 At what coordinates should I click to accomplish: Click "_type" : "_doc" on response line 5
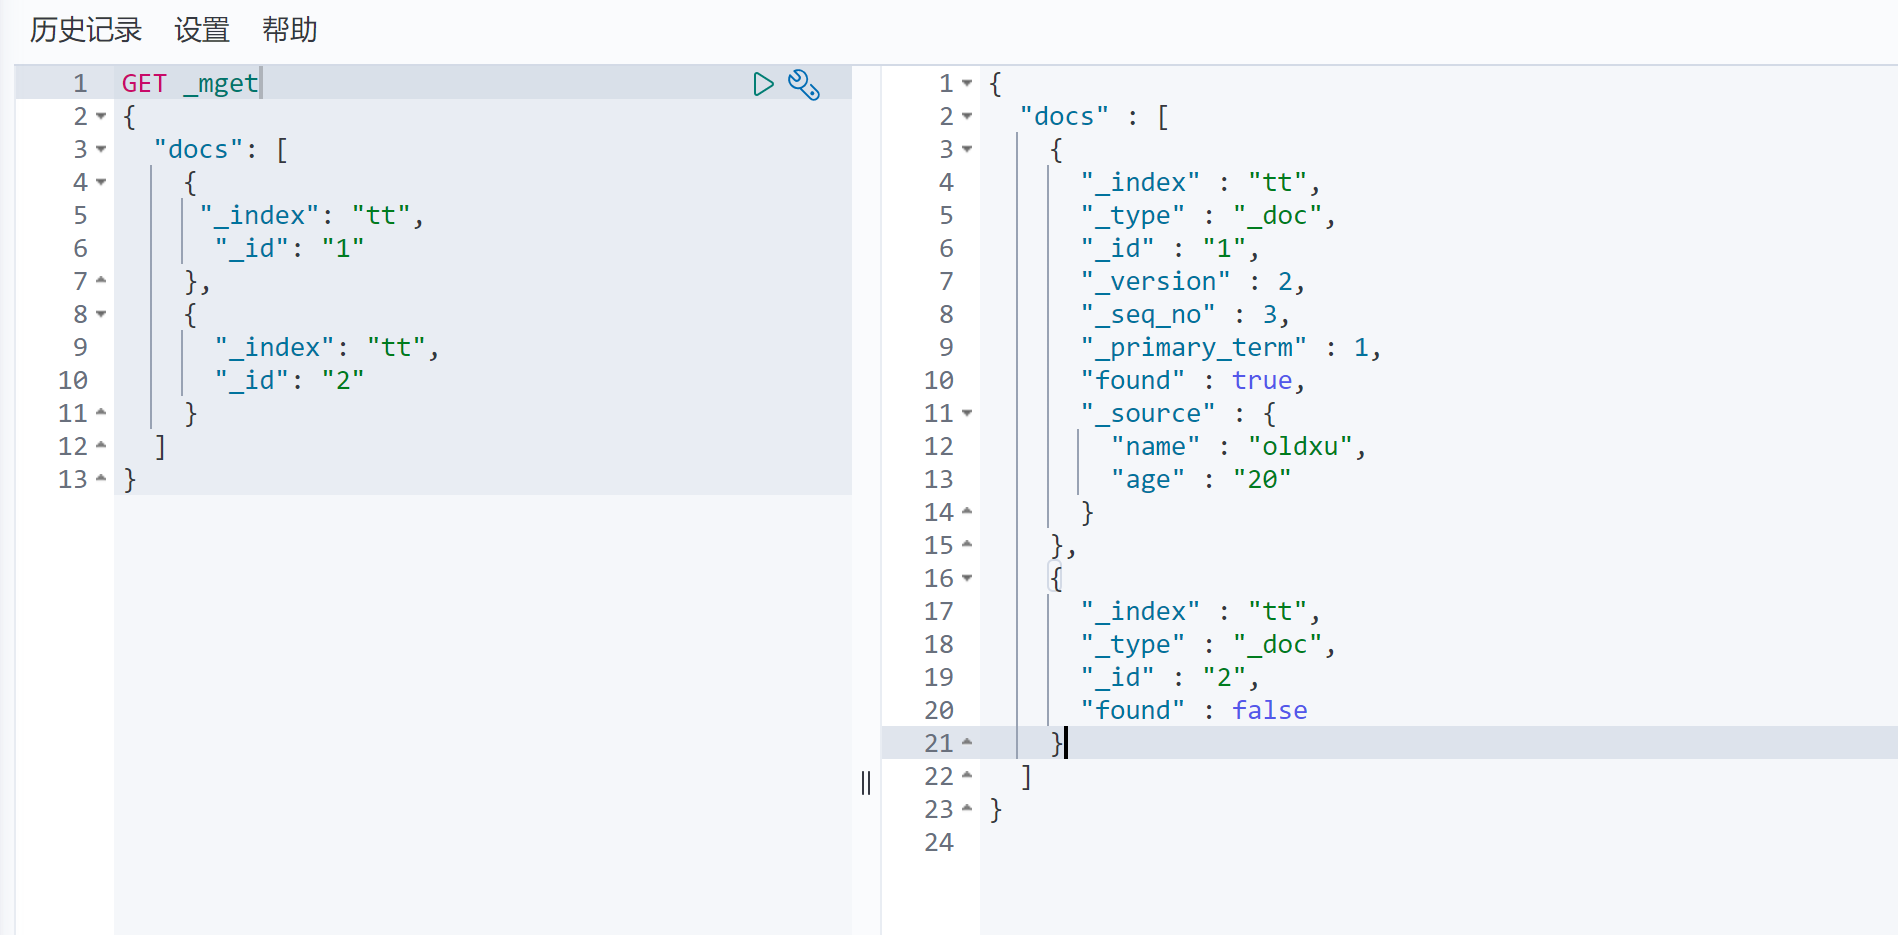click(x=1202, y=216)
